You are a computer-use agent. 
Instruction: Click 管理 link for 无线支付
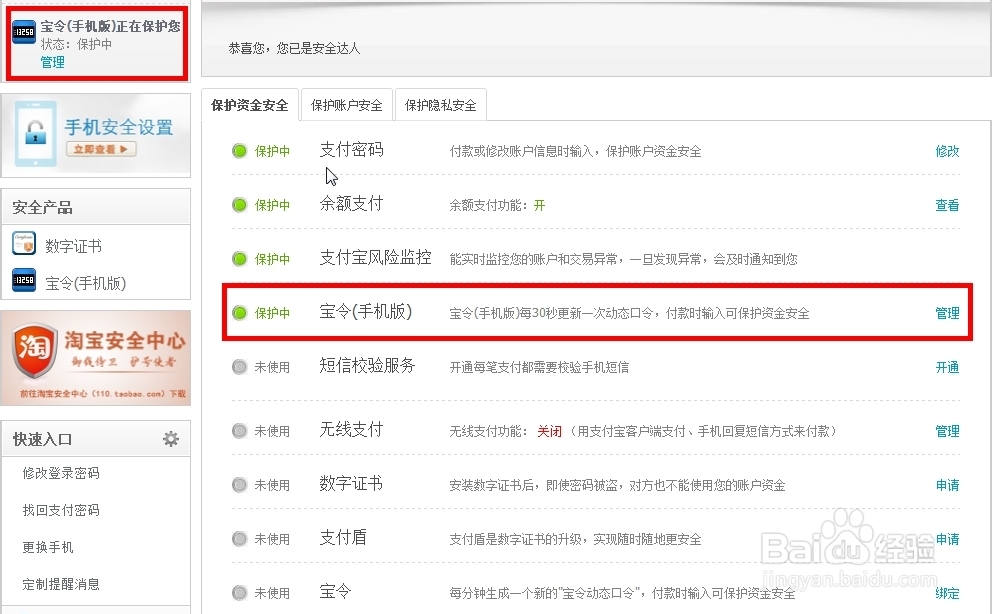[947, 431]
